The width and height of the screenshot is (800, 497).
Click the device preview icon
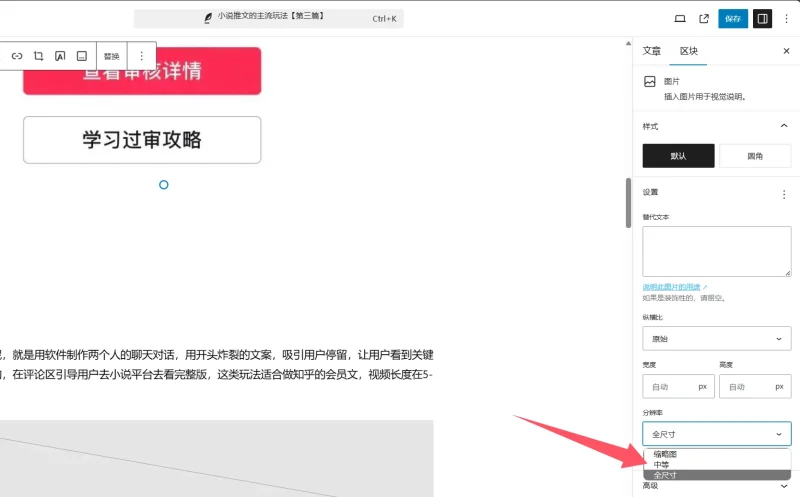tap(680, 19)
